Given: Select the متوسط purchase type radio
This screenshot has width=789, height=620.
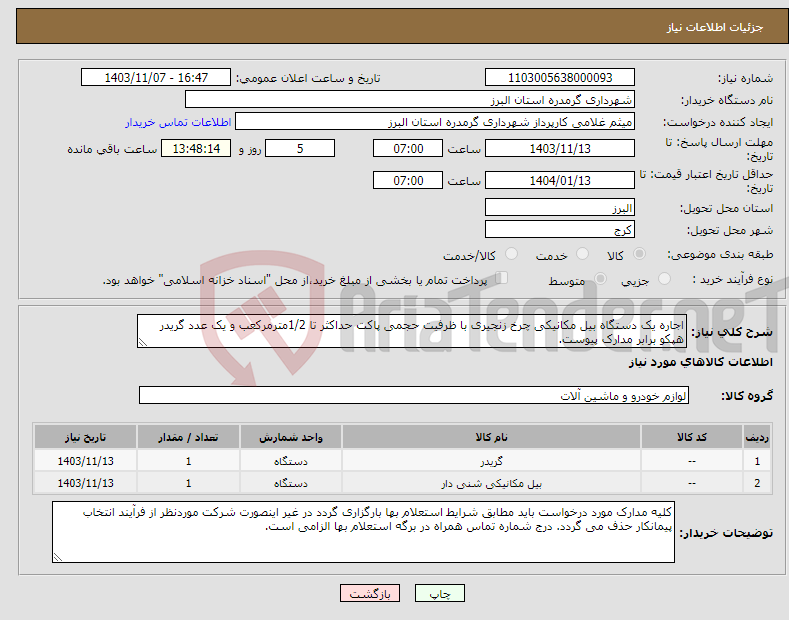Looking at the screenshot, I should click(x=600, y=278).
